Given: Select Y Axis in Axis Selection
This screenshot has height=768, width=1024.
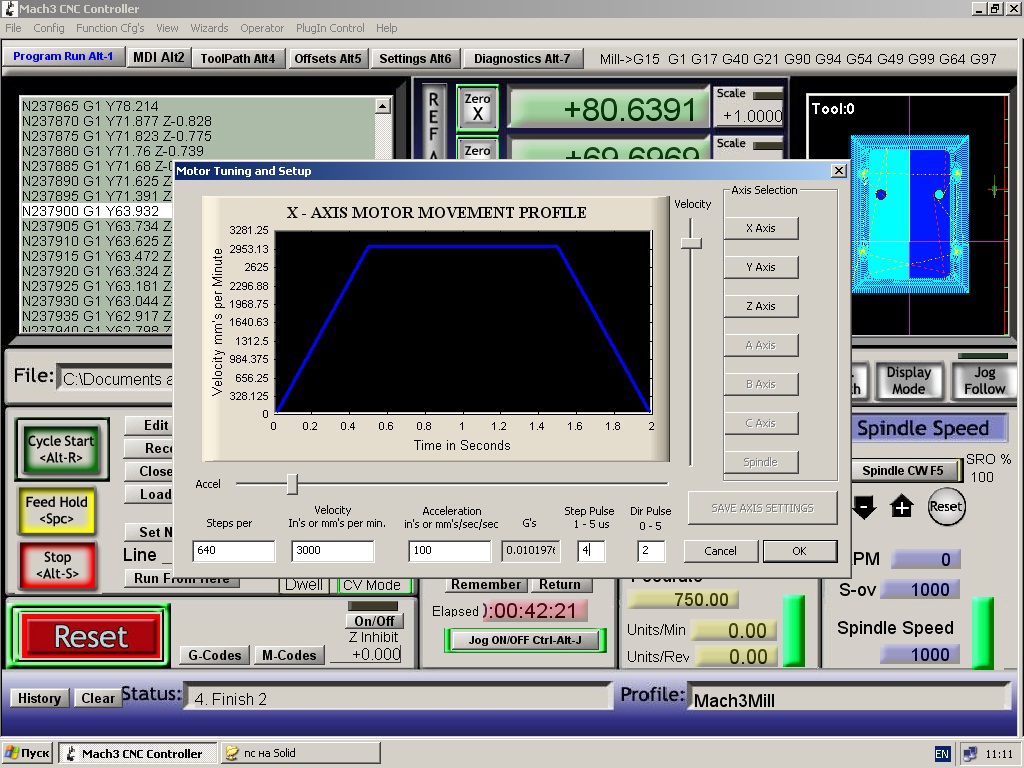Looking at the screenshot, I should point(761,267).
